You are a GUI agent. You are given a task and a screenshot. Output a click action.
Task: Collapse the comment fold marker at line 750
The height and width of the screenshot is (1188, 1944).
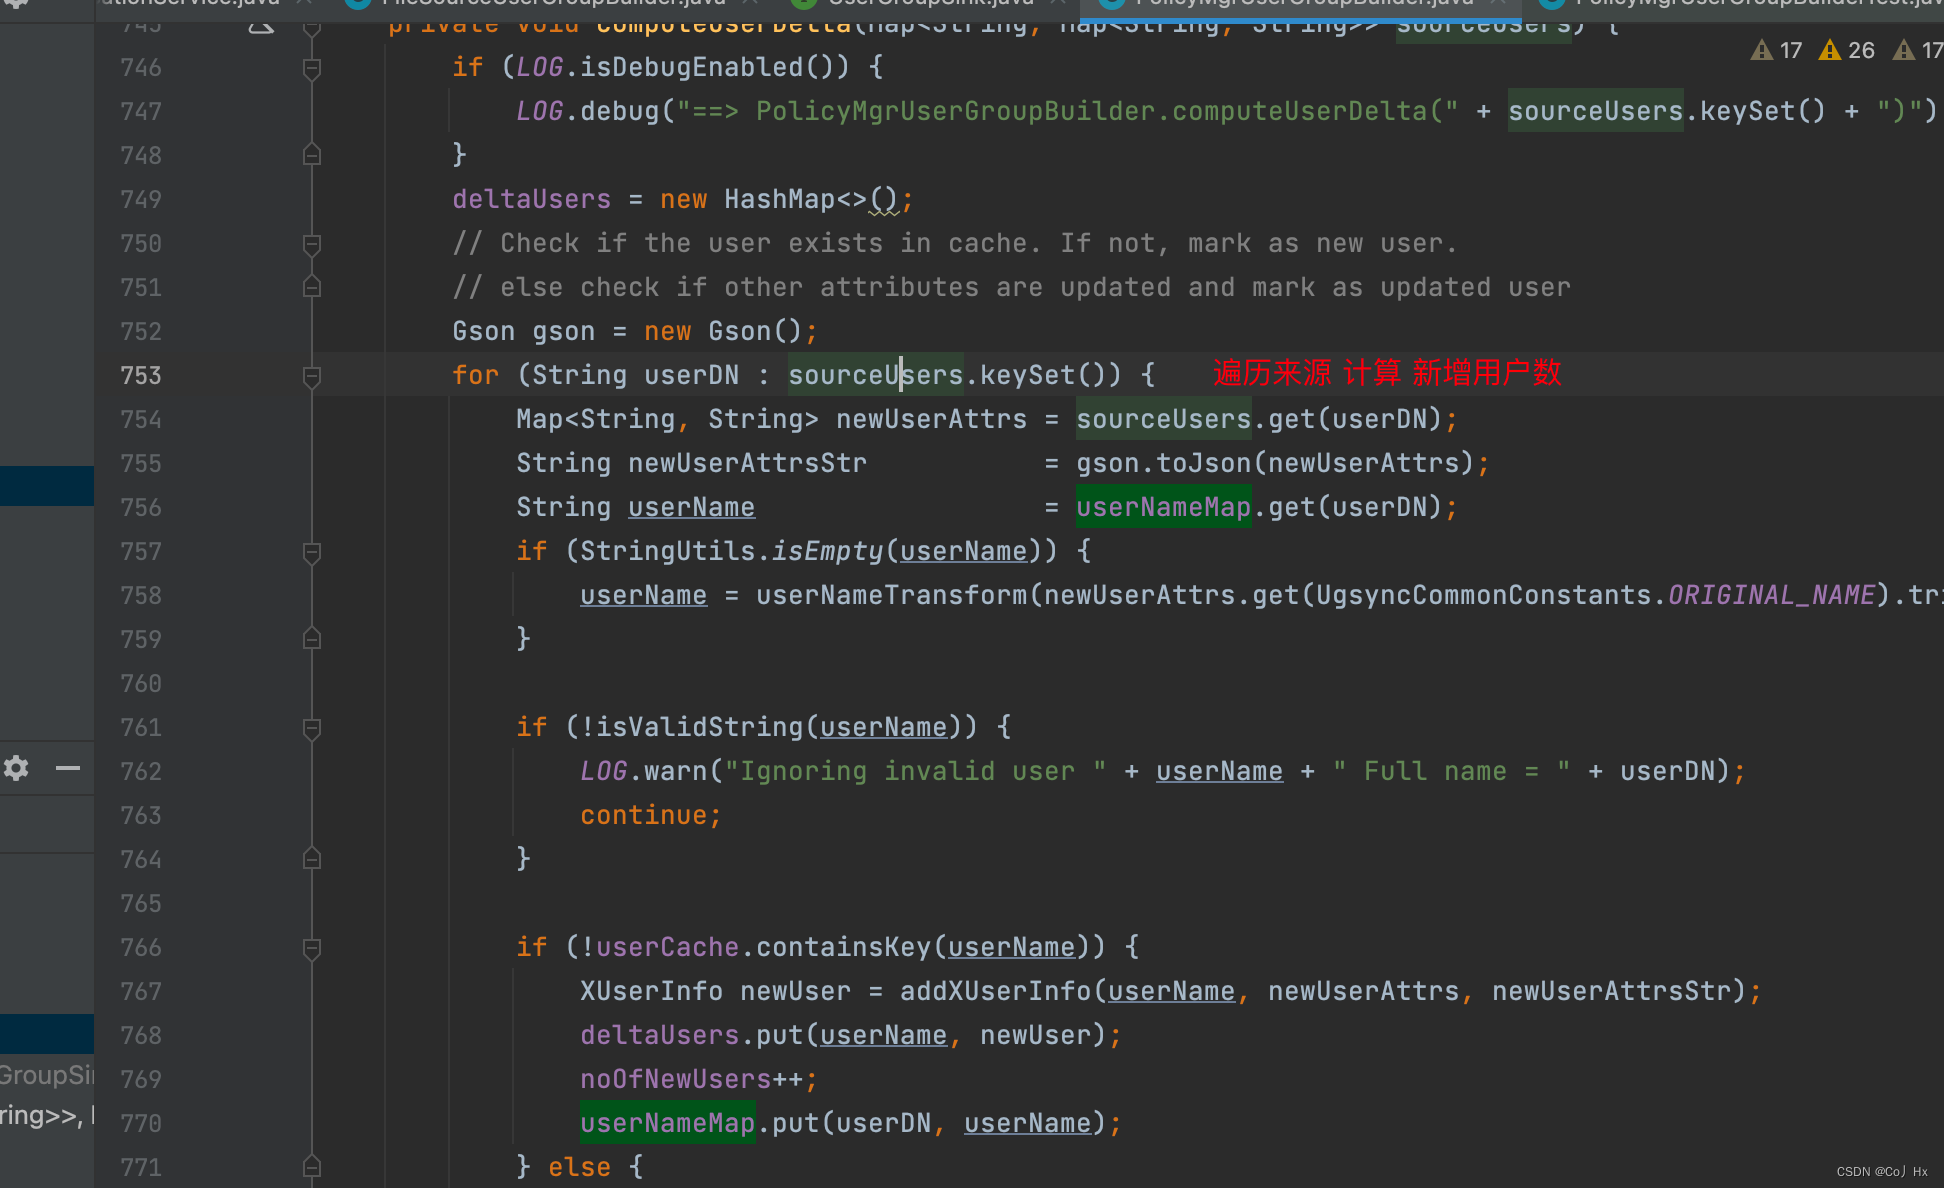coord(312,244)
